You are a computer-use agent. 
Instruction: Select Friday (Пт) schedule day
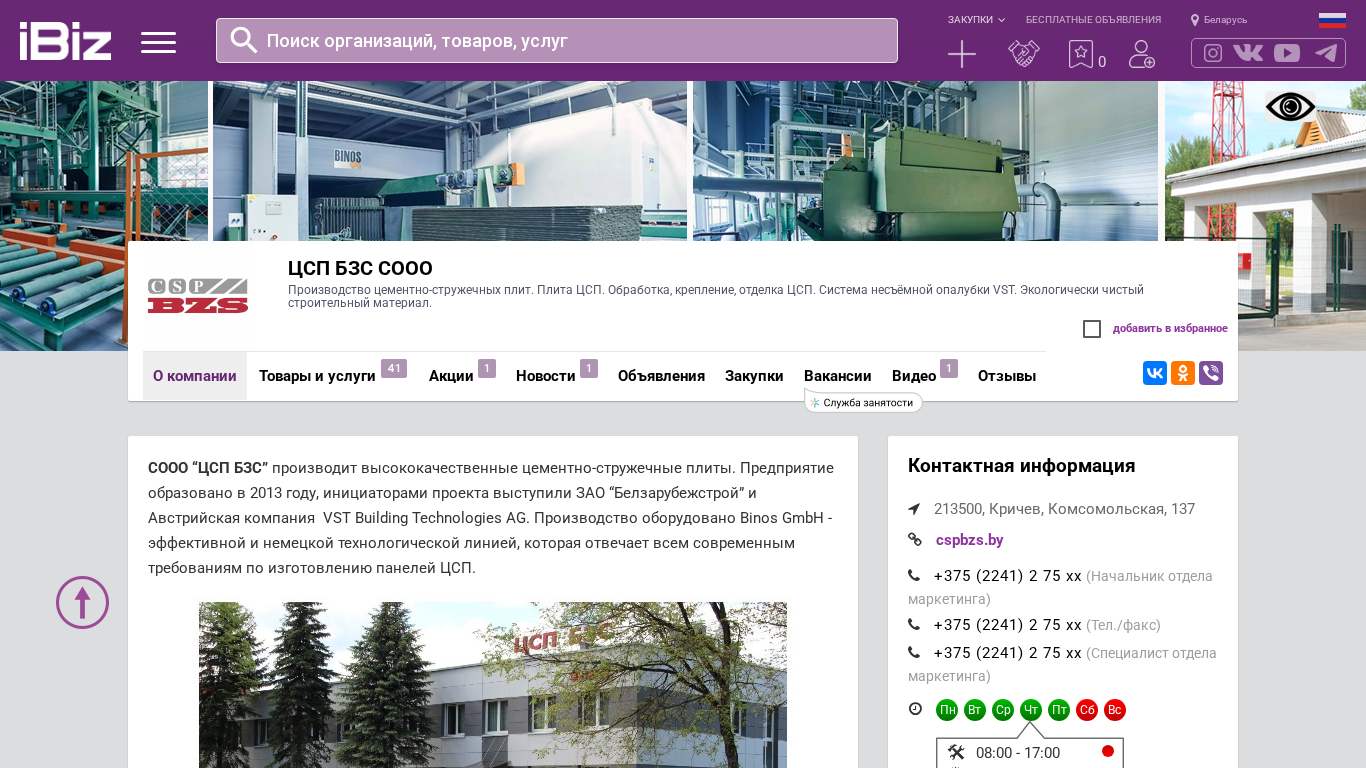[1059, 710]
